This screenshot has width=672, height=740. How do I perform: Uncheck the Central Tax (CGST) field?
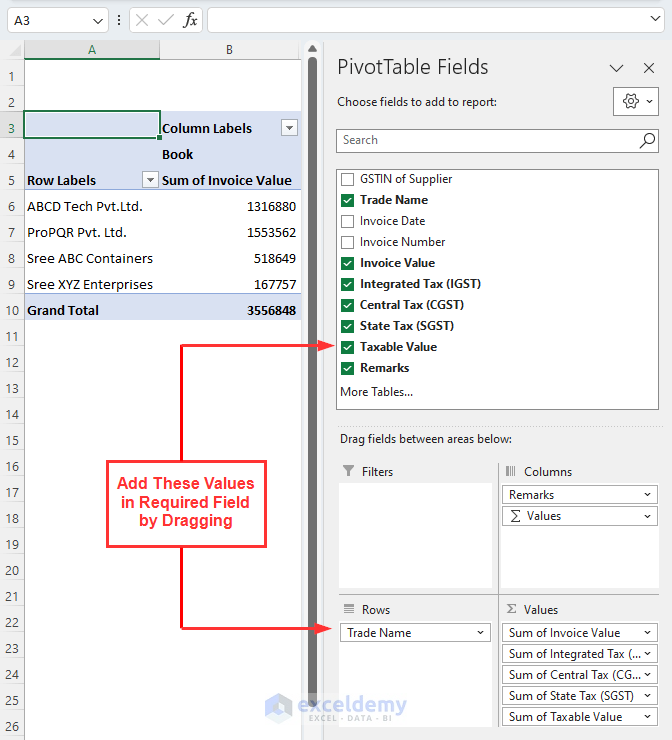tap(347, 305)
